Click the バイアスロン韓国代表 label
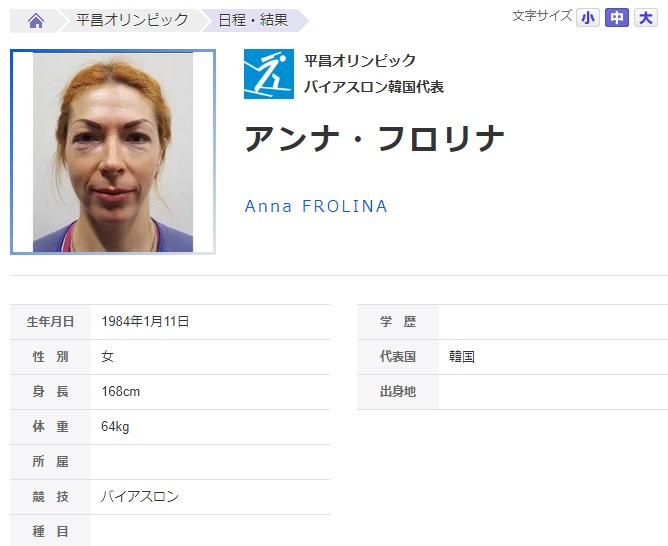Image resolution: width=668 pixels, height=546 pixels. click(x=374, y=87)
